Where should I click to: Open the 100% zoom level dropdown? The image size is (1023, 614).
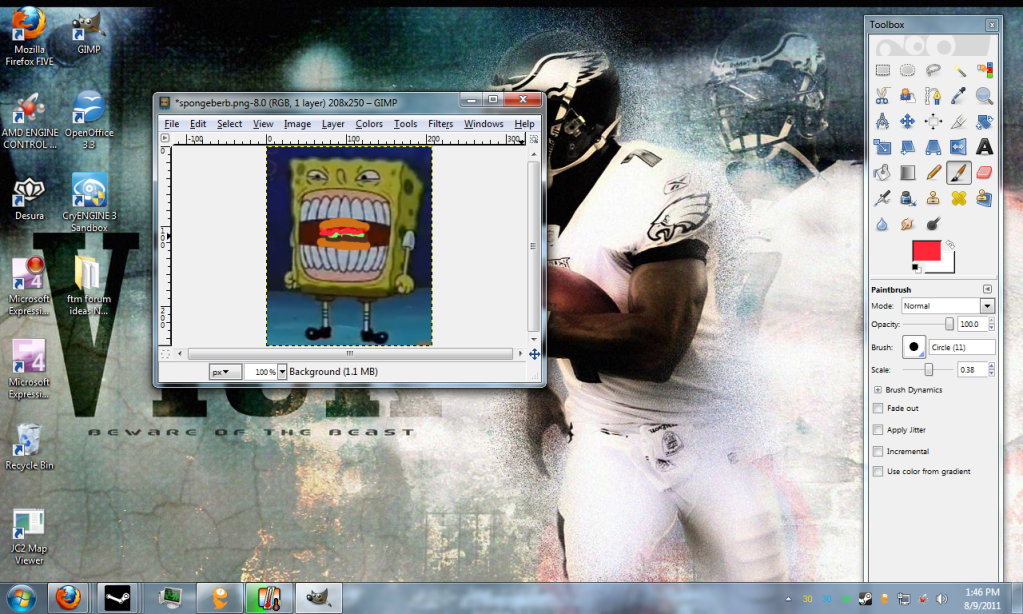(282, 372)
